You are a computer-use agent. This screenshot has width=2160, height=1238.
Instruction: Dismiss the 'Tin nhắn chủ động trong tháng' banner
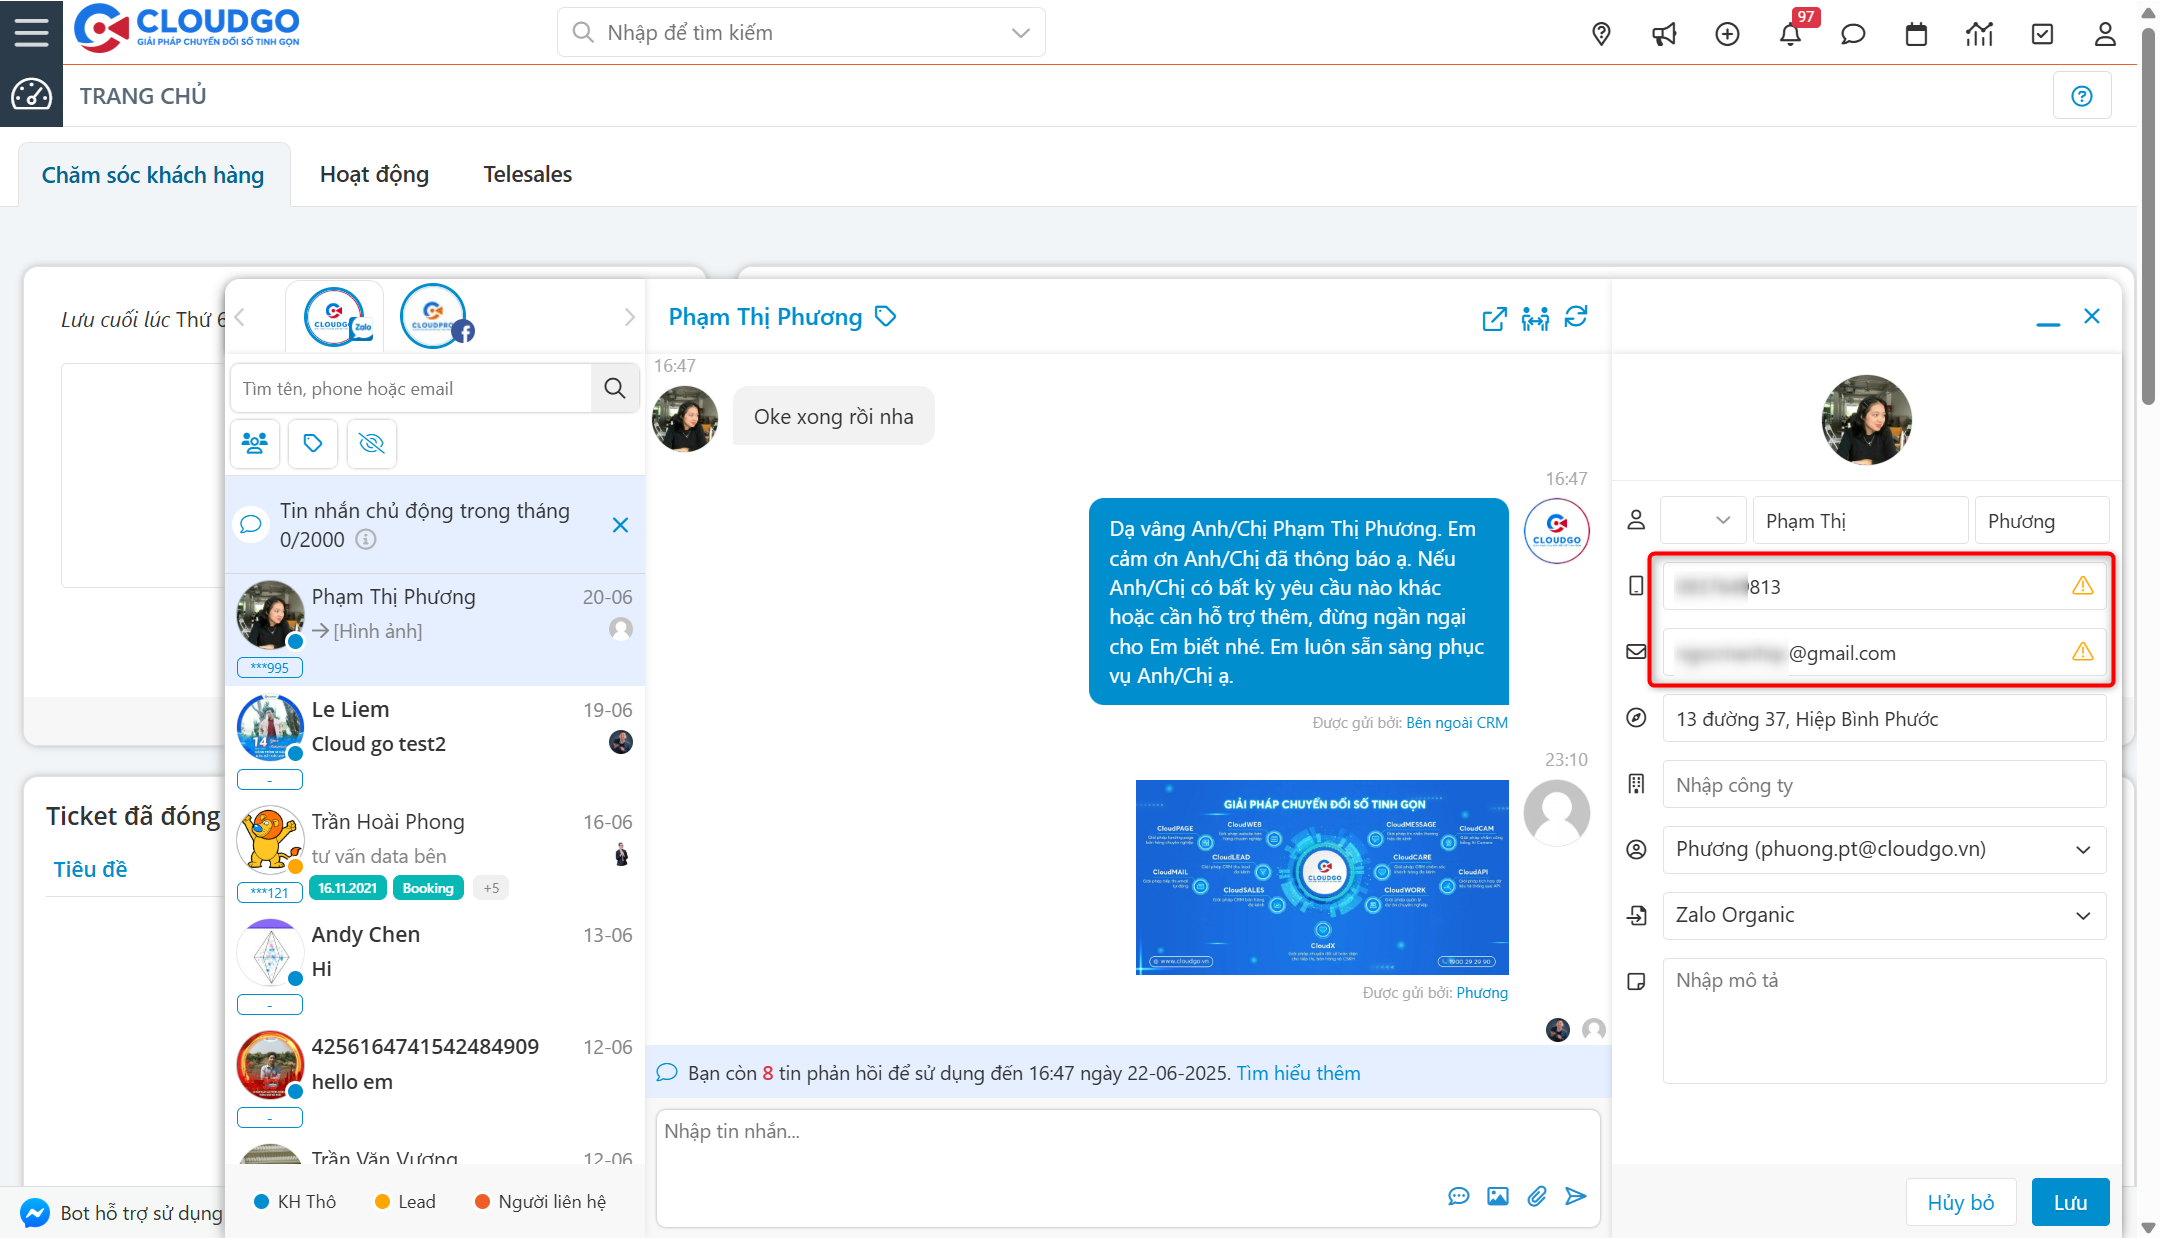coord(620,524)
